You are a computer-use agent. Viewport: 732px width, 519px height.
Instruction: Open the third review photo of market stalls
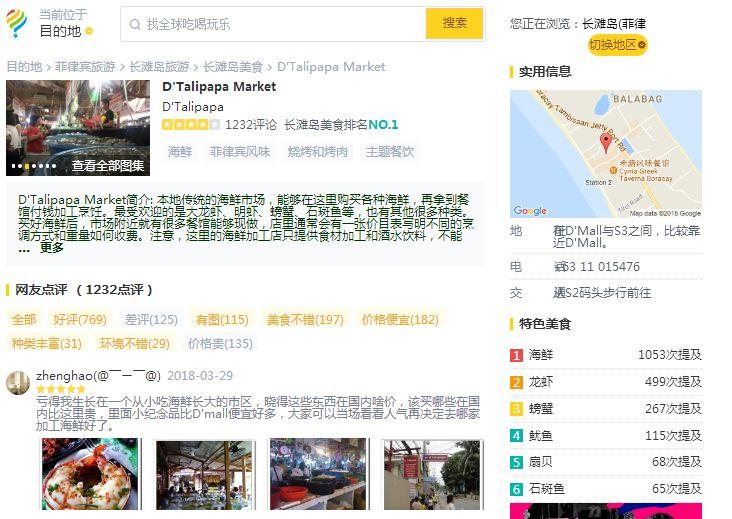pyautogui.click(x=319, y=474)
